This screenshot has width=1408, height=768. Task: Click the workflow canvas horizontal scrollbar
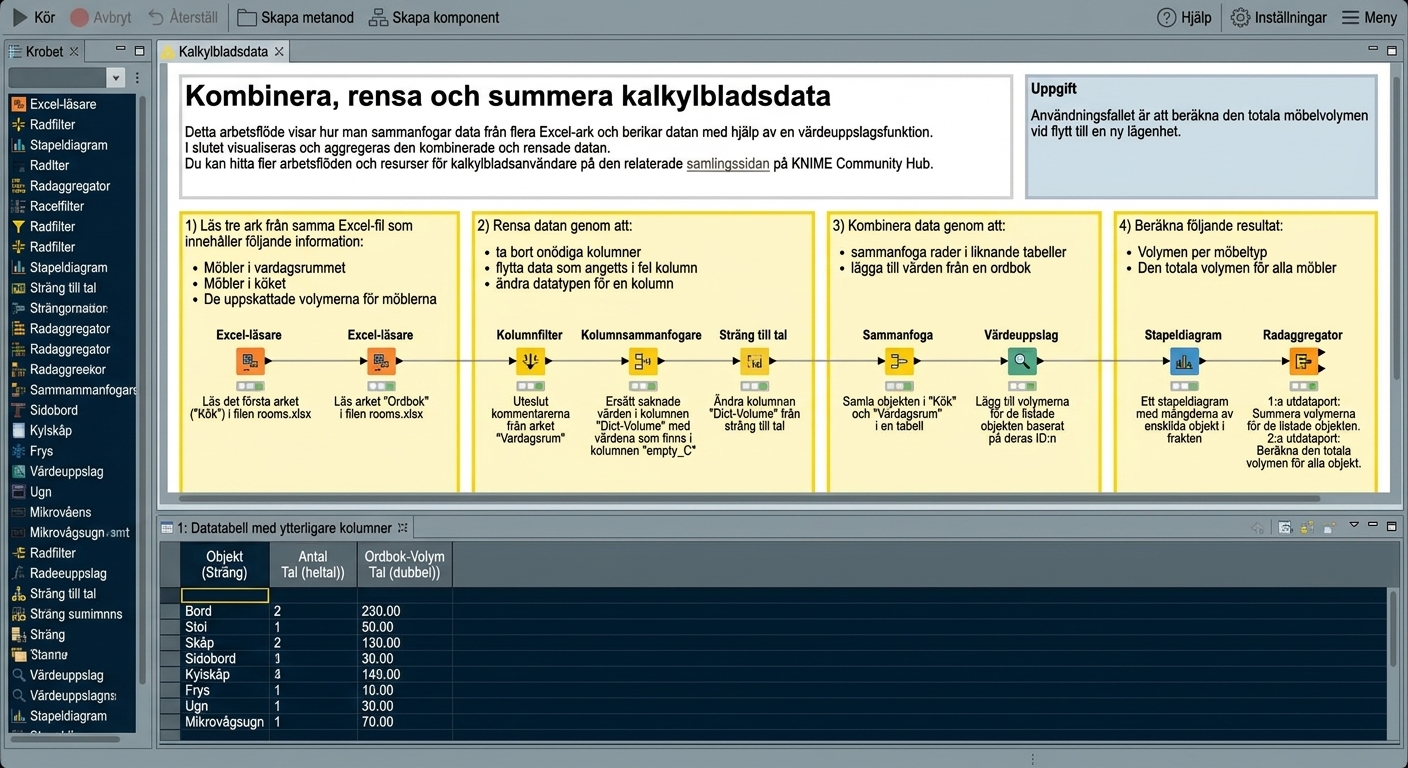click(x=750, y=498)
